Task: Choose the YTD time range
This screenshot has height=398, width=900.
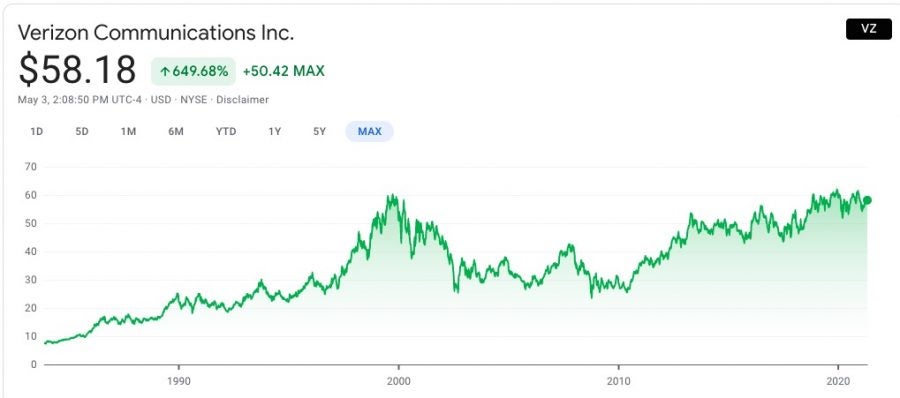Action: (226, 132)
